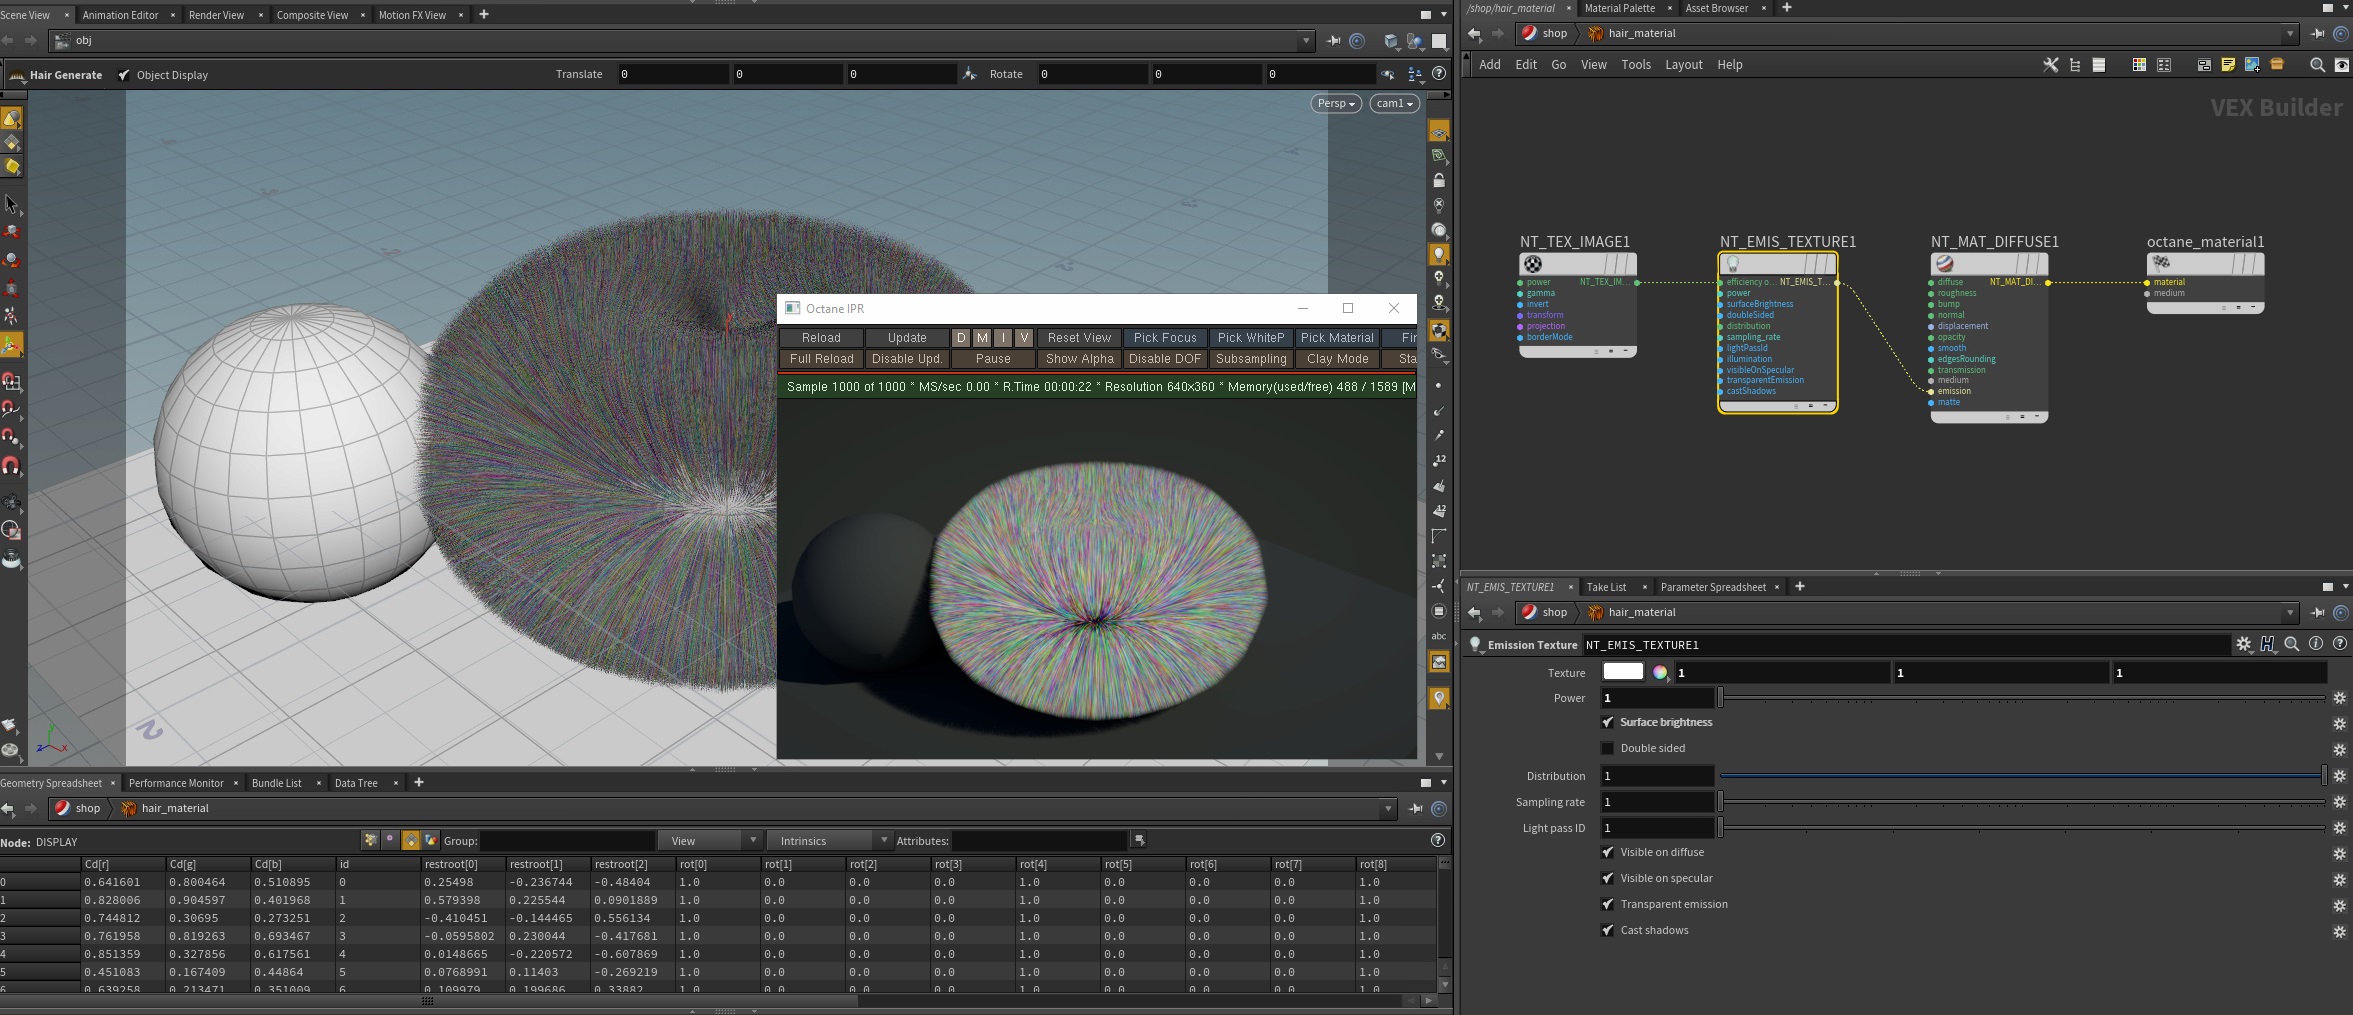Switch to the Render View tab
The height and width of the screenshot is (1015, 2353).
point(216,15)
